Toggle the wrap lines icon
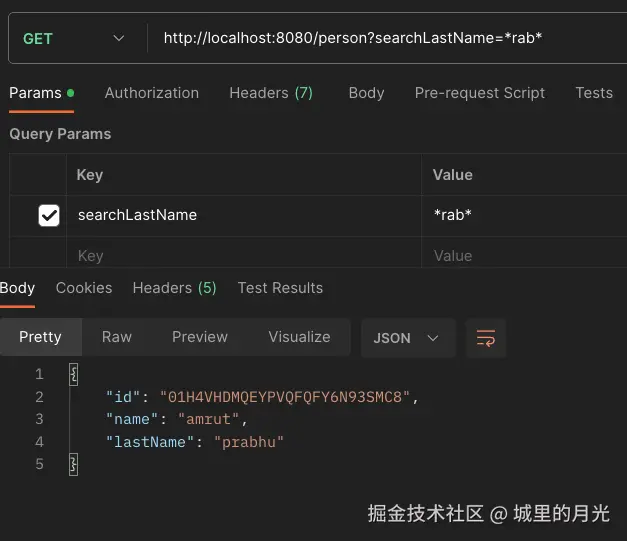The height and width of the screenshot is (541, 627). pyautogui.click(x=486, y=338)
